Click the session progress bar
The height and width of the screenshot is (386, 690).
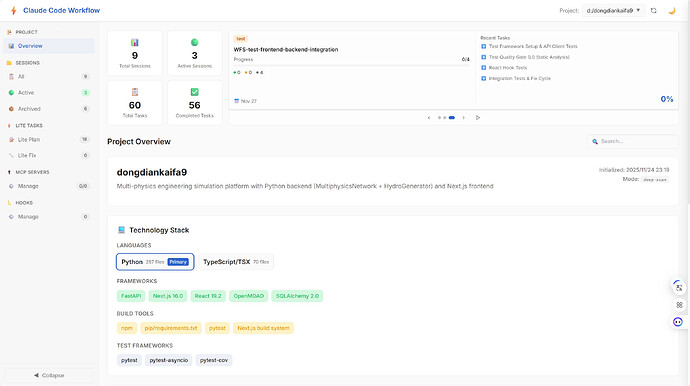click(x=352, y=65)
